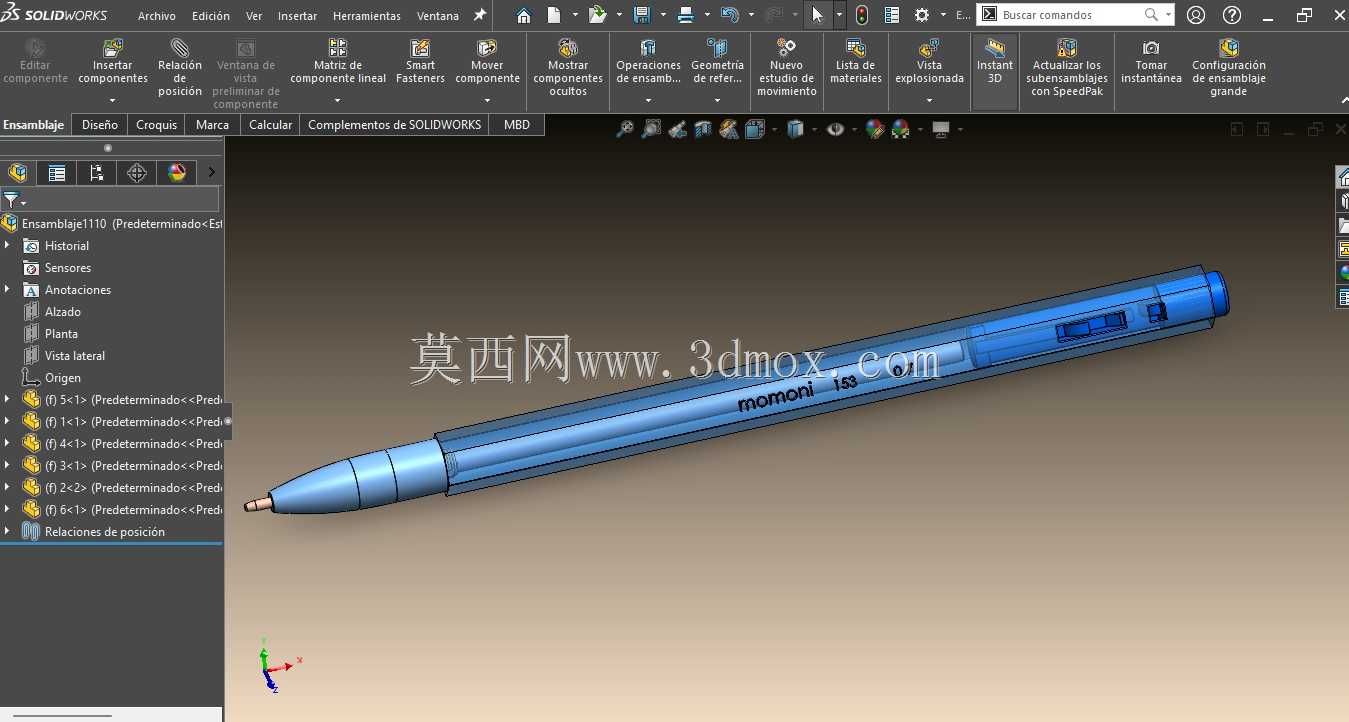Open the Lista de materiales tool
Image resolution: width=1349 pixels, height=722 pixels.
click(x=856, y=61)
